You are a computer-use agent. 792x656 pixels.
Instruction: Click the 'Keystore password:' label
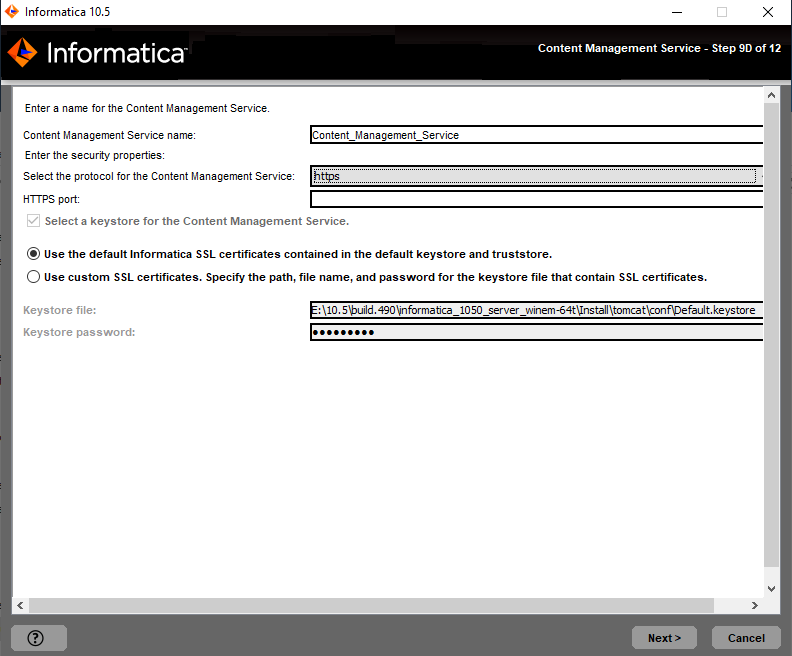click(x=79, y=332)
